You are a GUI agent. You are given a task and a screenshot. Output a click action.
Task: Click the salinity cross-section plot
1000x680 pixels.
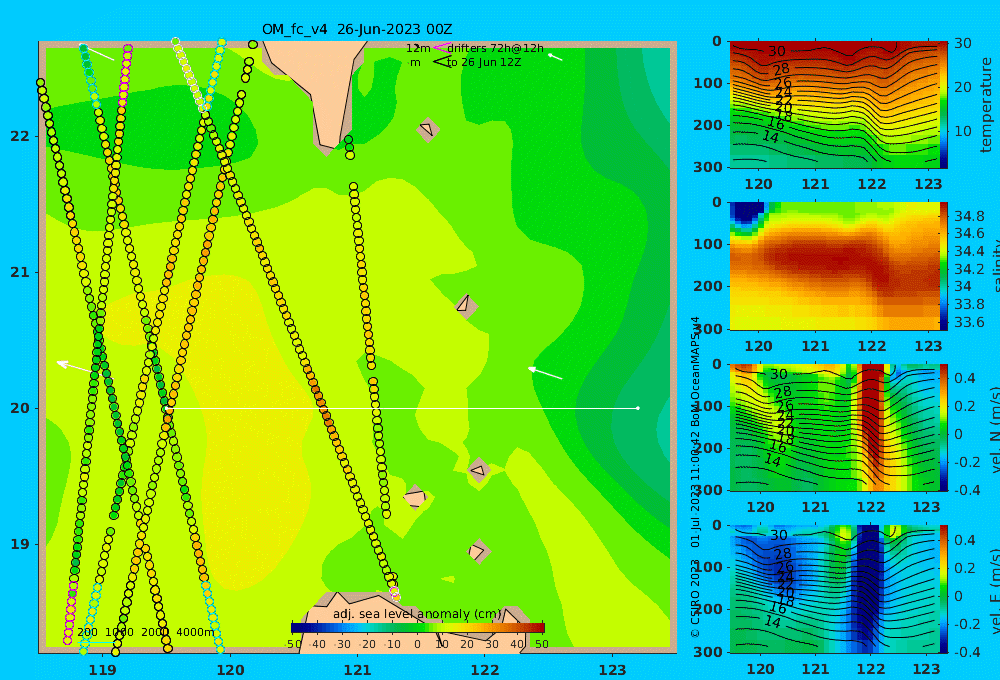tap(834, 266)
